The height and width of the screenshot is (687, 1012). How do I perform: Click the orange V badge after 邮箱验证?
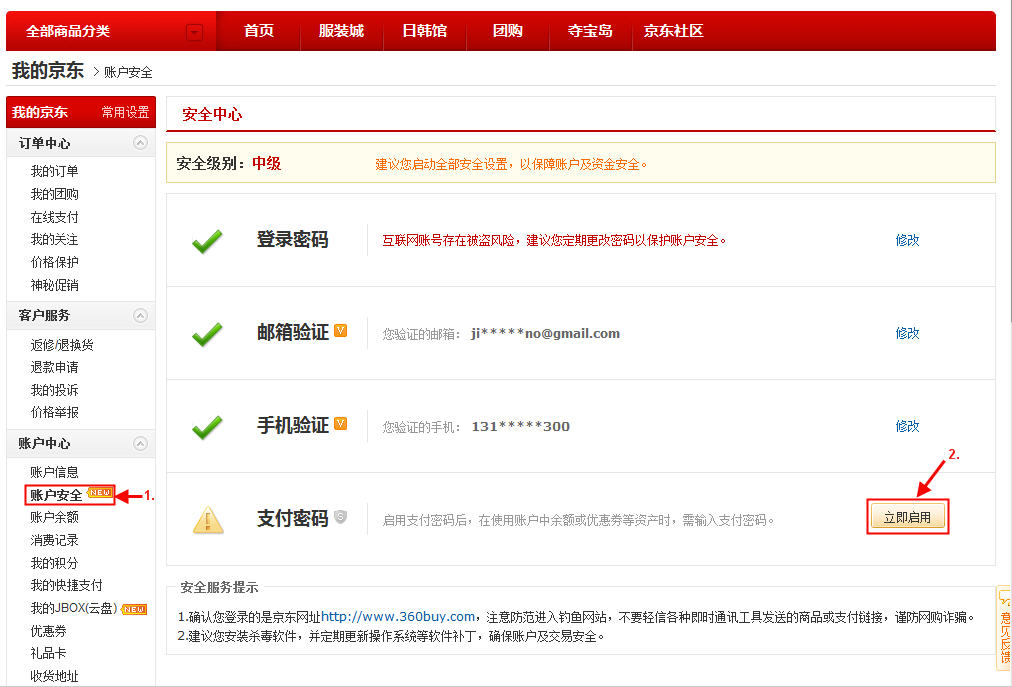(341, 331)
